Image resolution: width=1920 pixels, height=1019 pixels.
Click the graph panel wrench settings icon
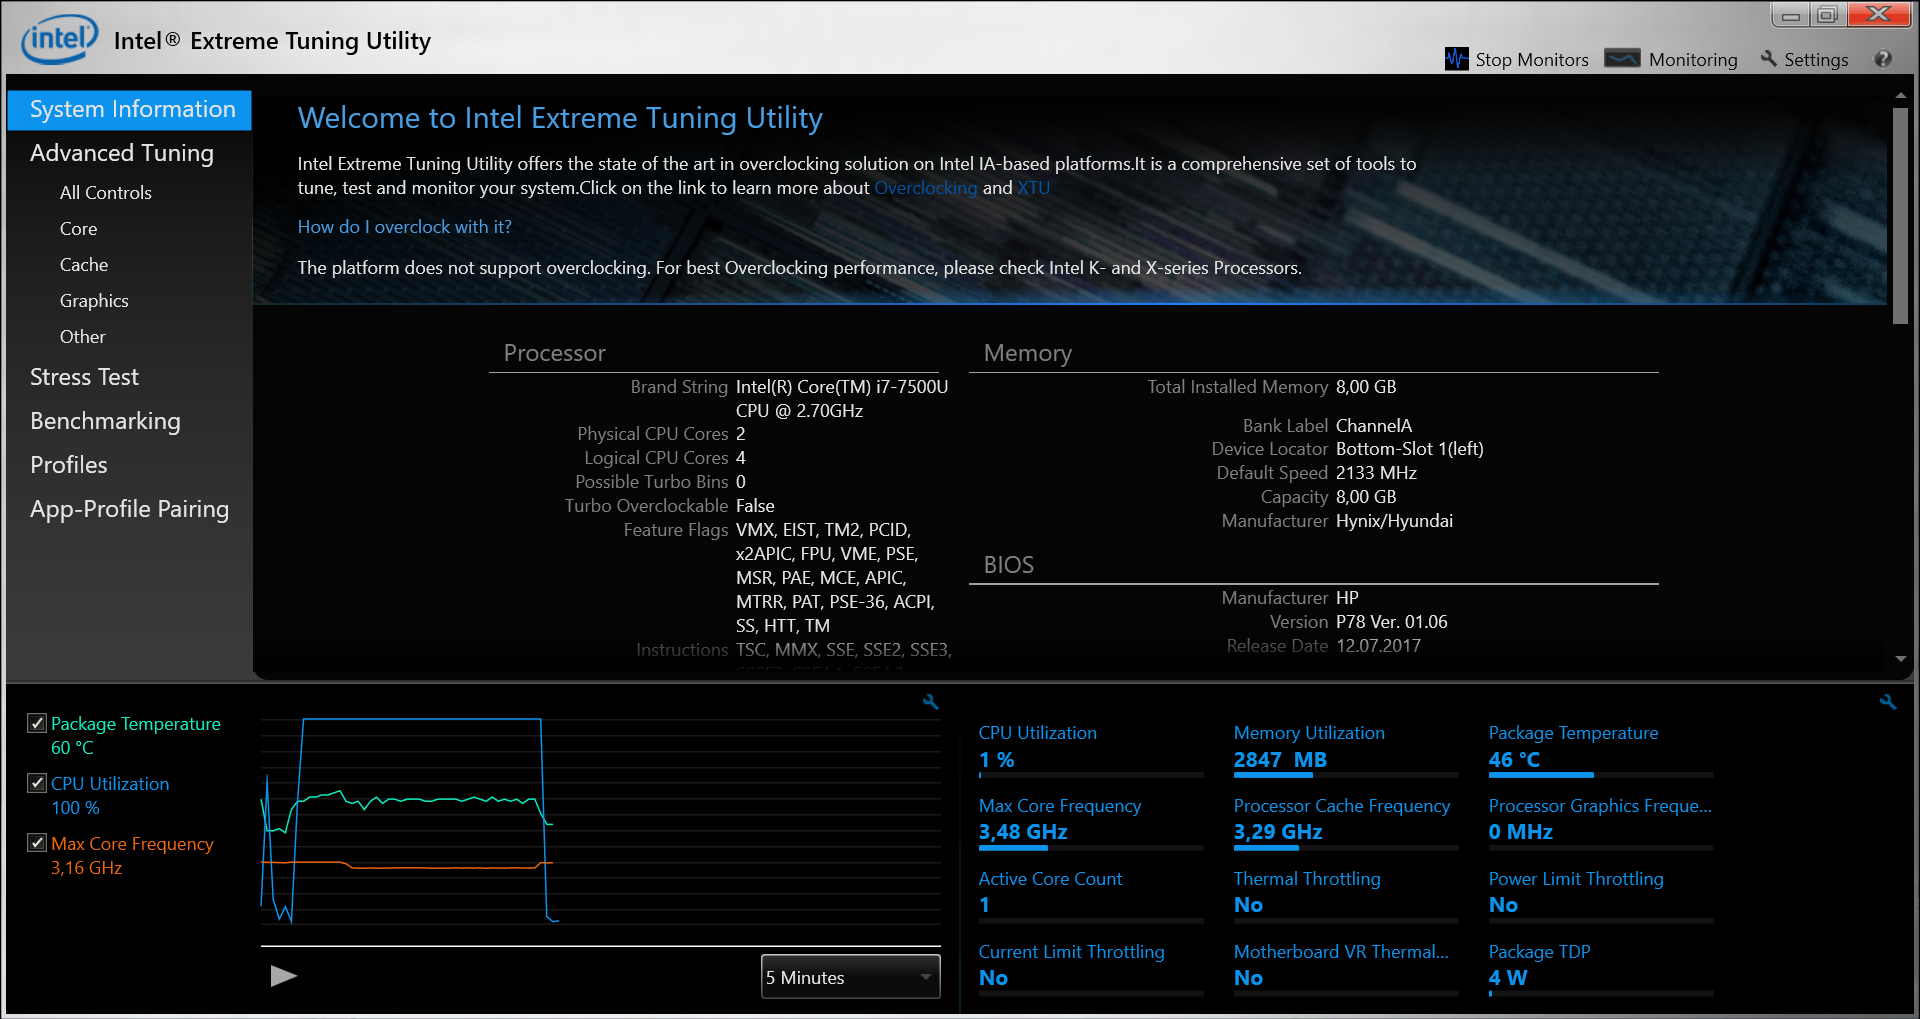click(930, 702)
